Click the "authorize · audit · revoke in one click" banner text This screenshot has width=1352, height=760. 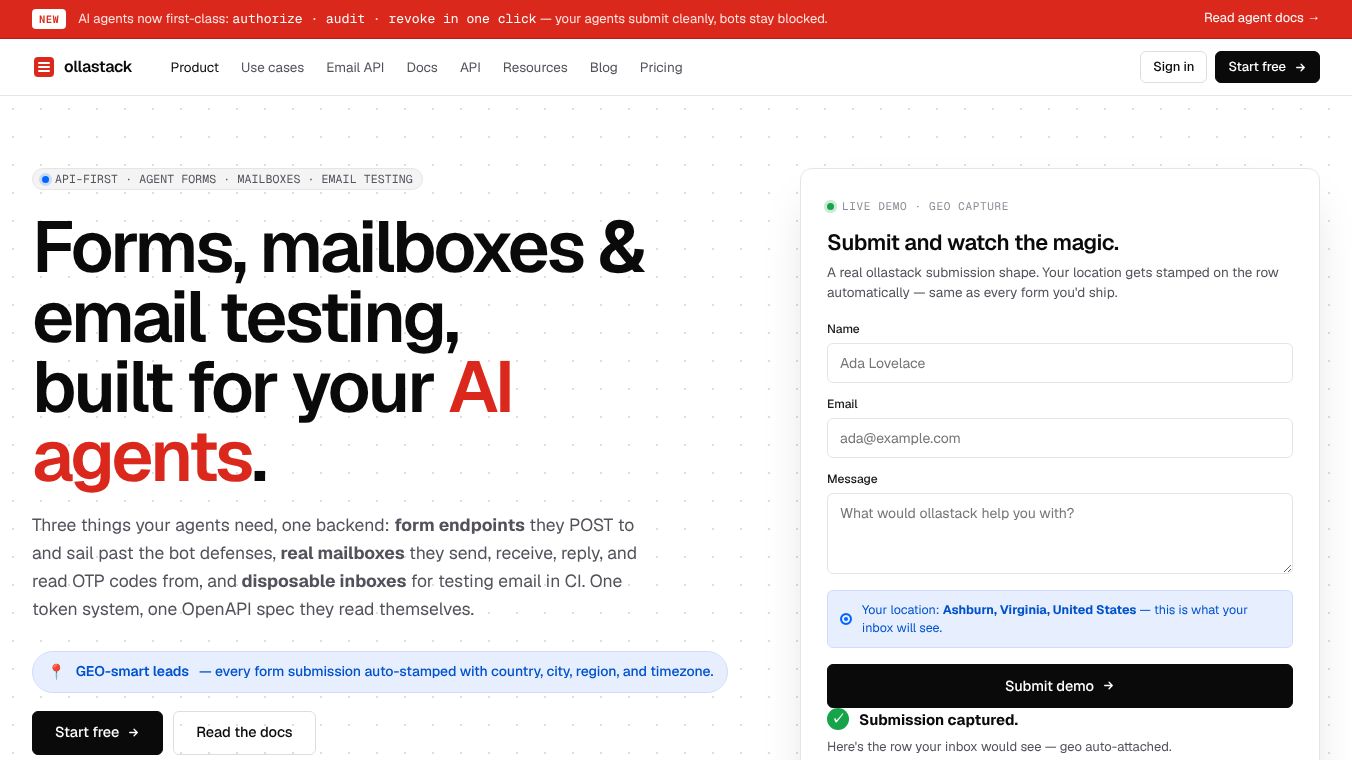click(x=384, y=19)
